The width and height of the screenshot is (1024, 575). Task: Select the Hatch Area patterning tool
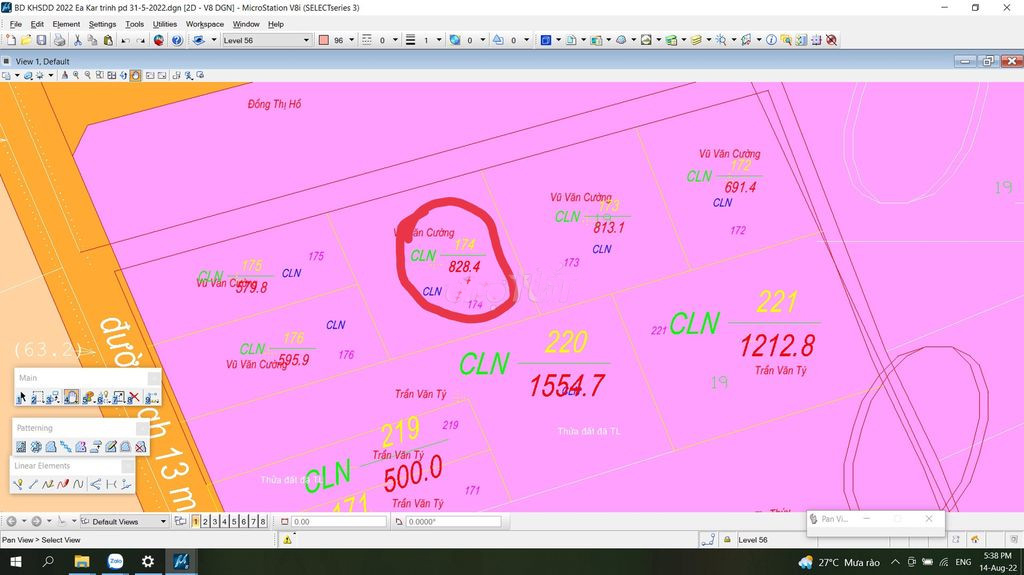21,447
